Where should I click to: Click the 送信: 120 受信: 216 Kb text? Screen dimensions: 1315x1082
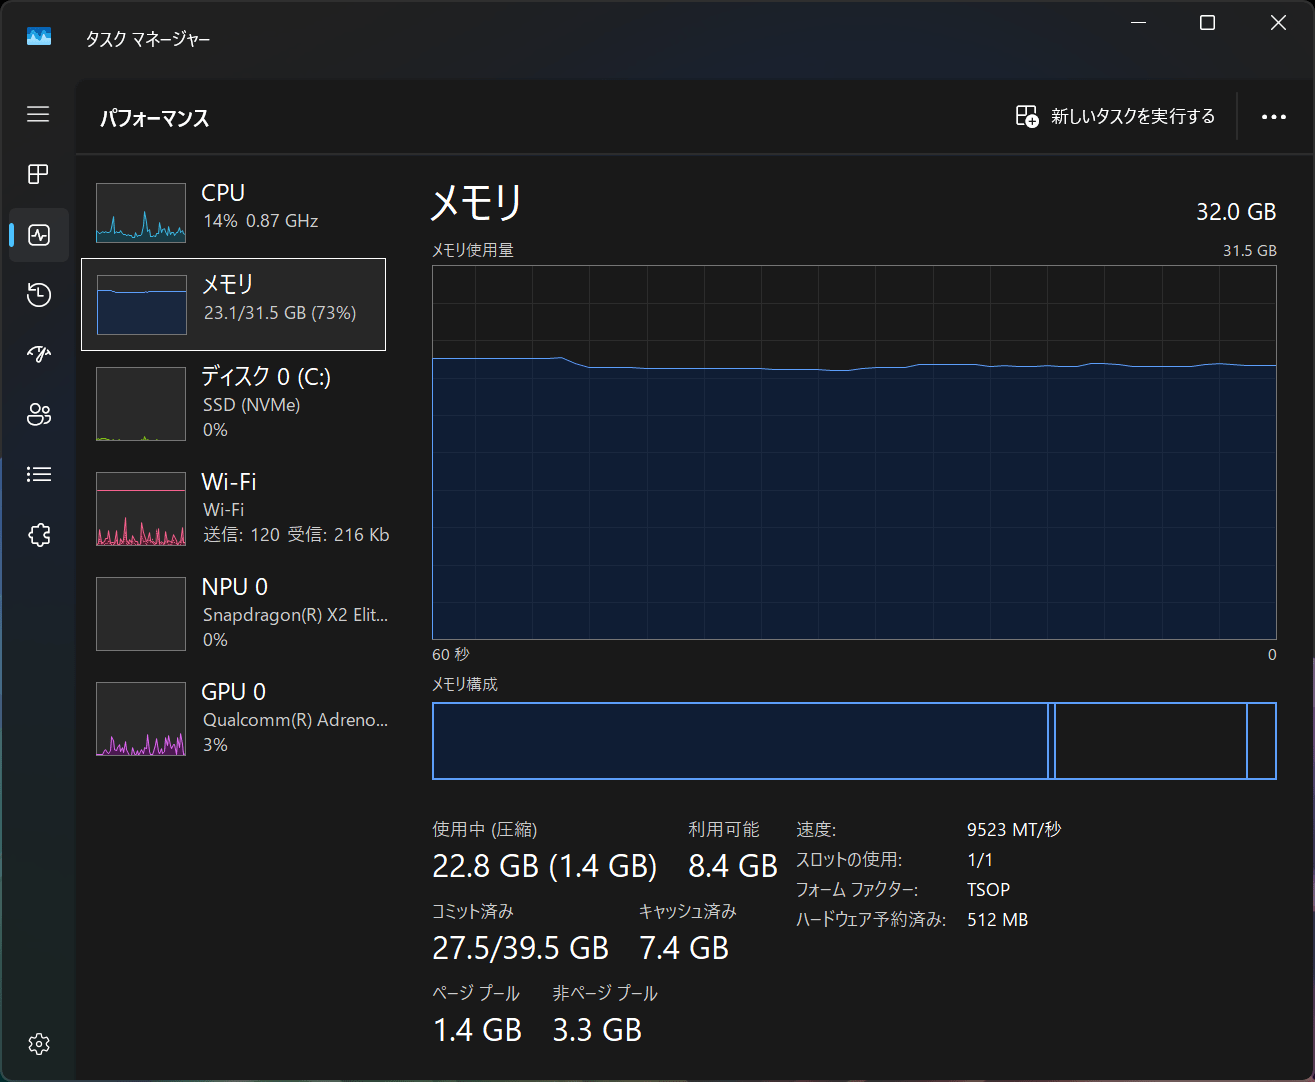(x=296, y=534)
